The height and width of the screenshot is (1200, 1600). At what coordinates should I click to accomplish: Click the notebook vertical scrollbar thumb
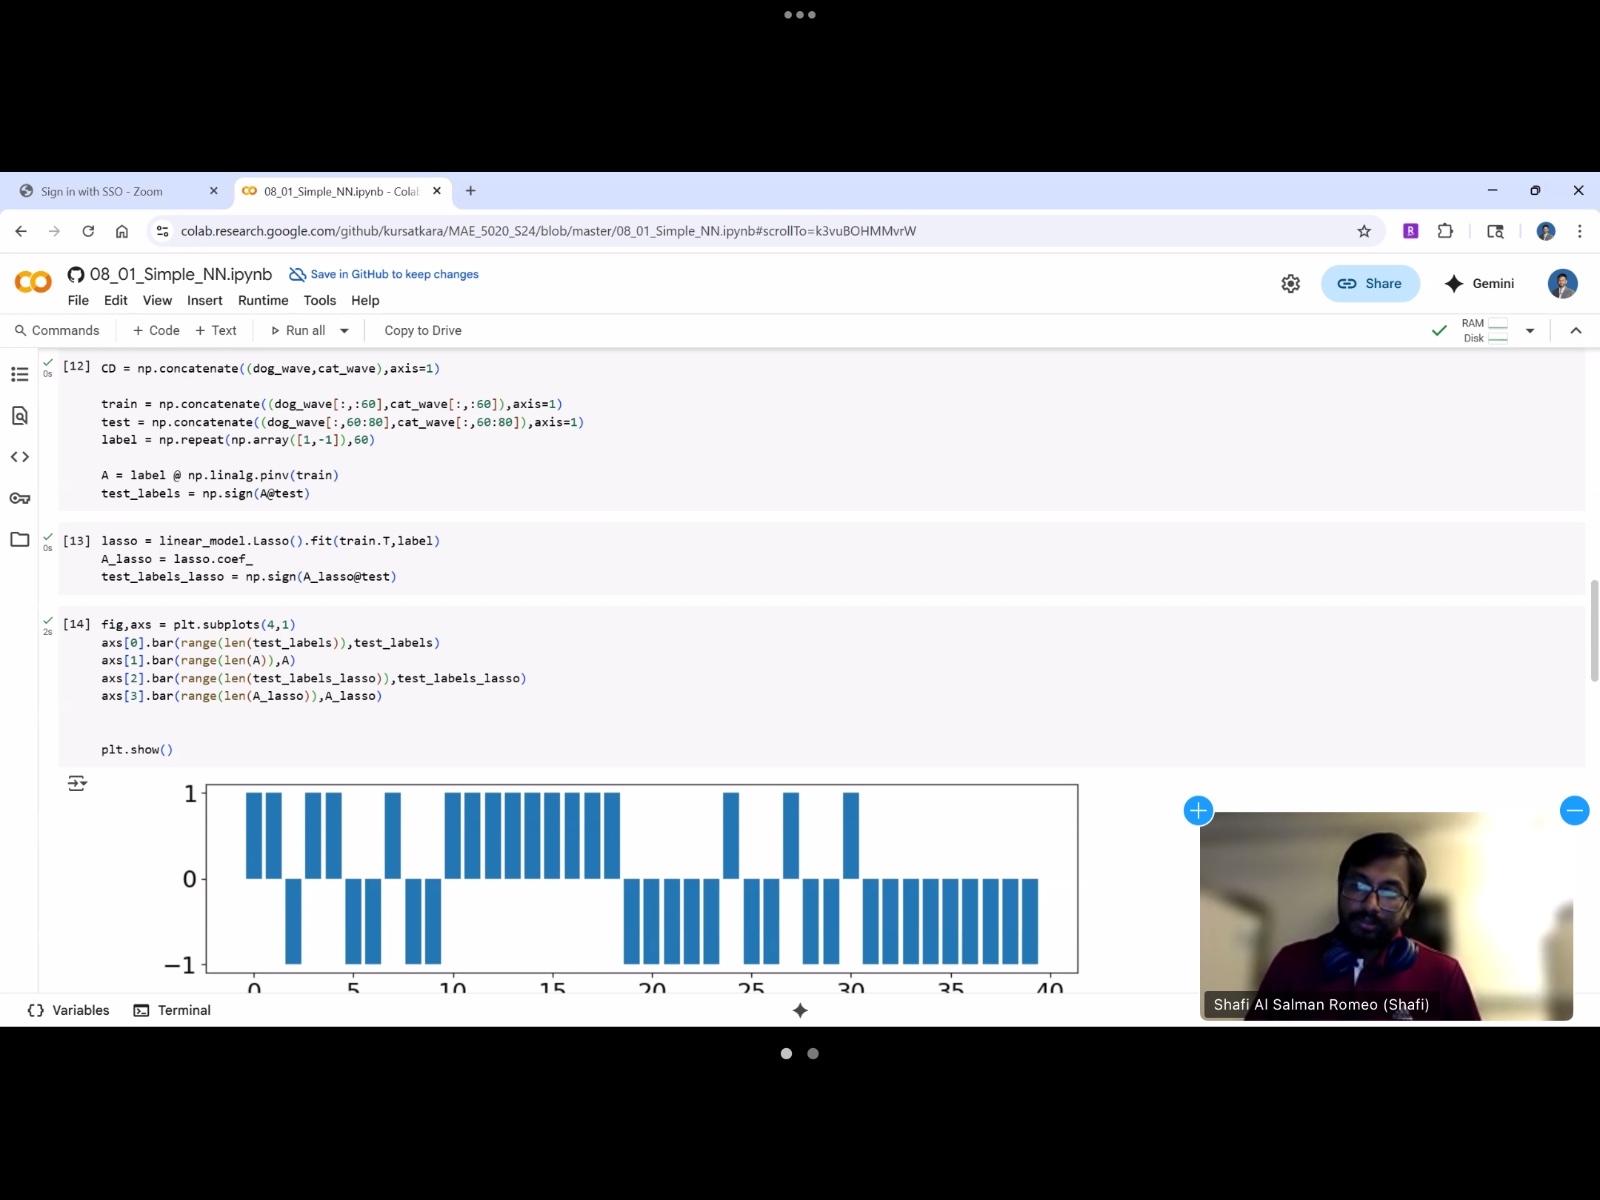click(x=1594, y=630)
